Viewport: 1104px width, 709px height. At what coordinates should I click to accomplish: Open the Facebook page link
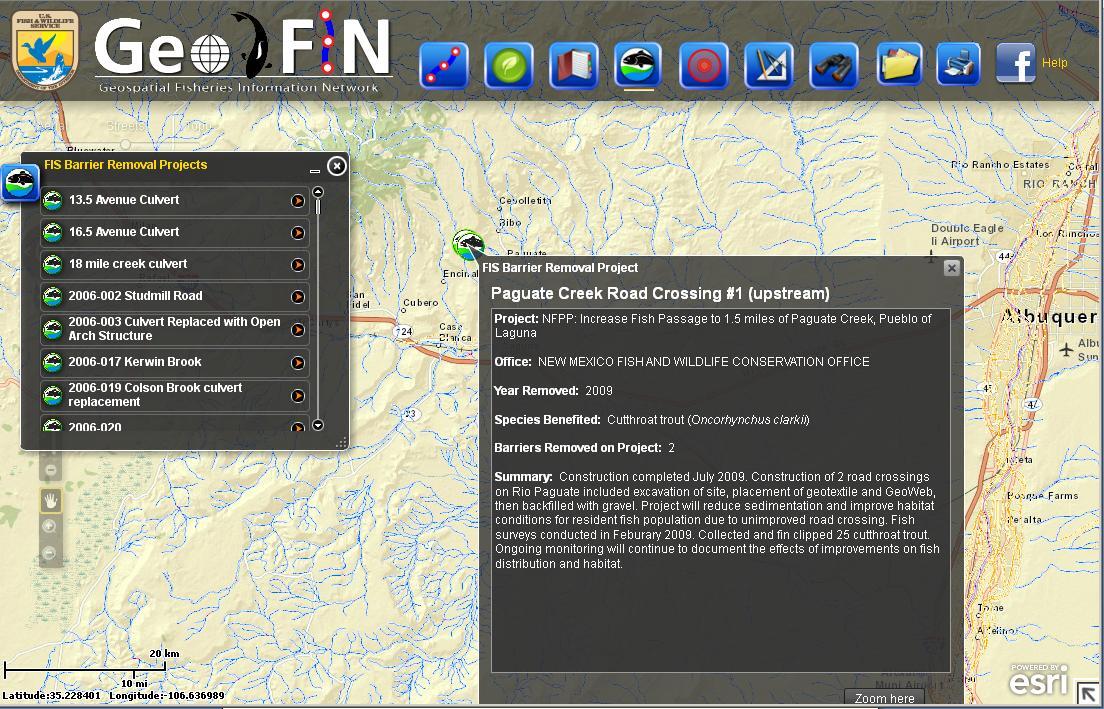tap(1016, 63)
